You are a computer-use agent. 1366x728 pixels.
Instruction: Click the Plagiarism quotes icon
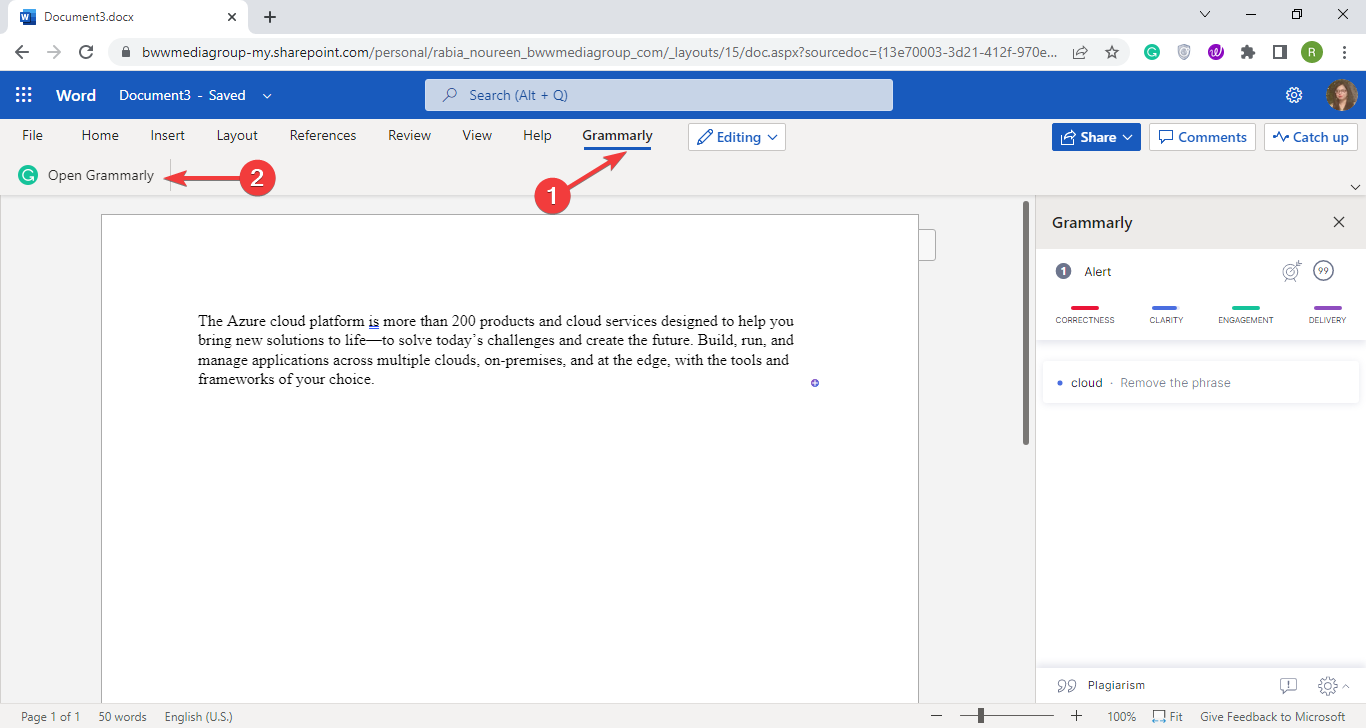coord(1066,685)
